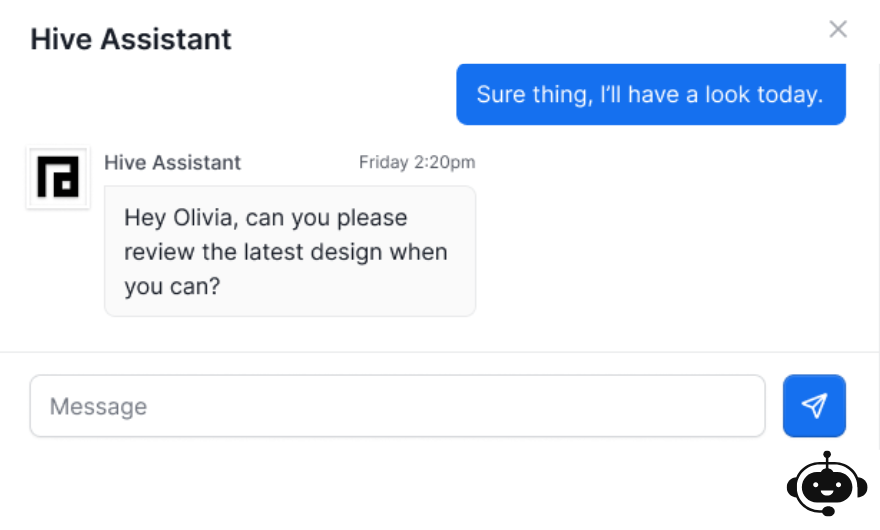Click the paper plane icon inside blue button

tap(814, 405)
